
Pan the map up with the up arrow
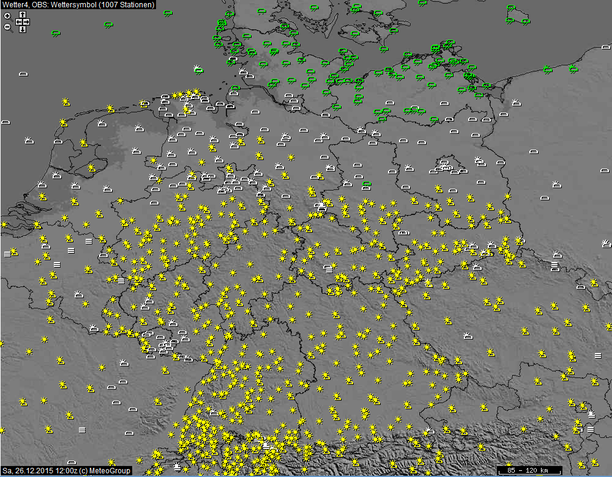[23, 14]
